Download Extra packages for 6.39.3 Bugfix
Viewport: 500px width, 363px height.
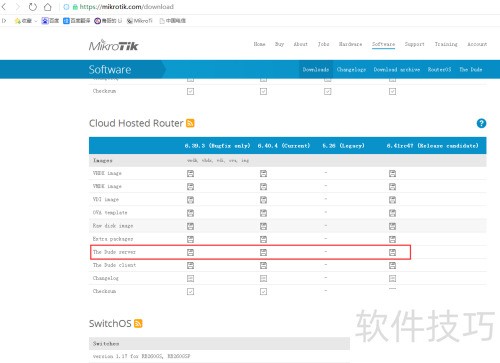(x=190, y=239)
